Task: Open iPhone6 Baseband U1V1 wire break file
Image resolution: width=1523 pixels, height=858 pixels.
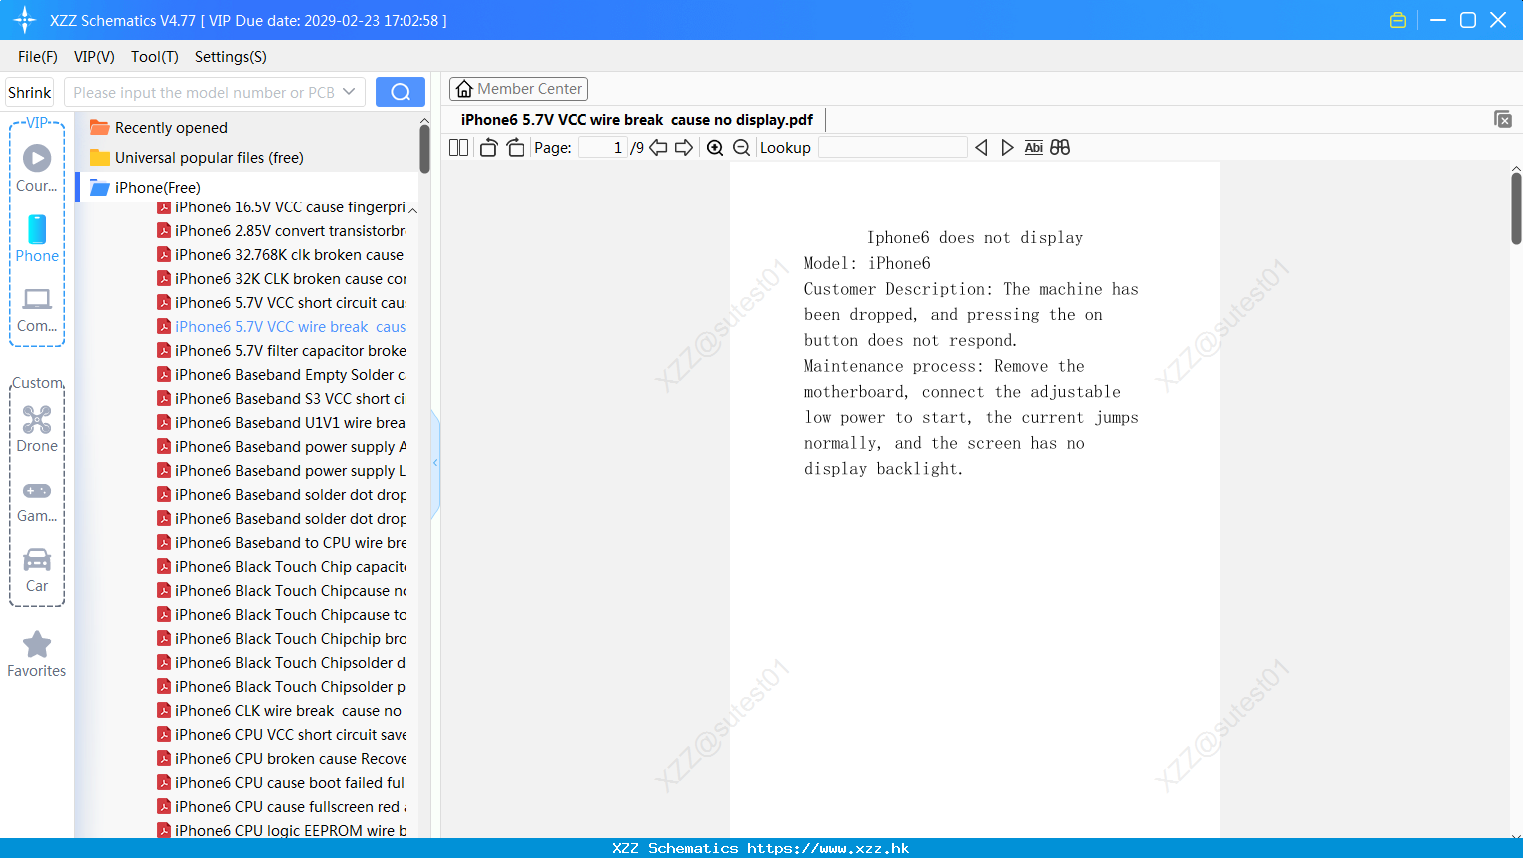Action: pos(281,423)
